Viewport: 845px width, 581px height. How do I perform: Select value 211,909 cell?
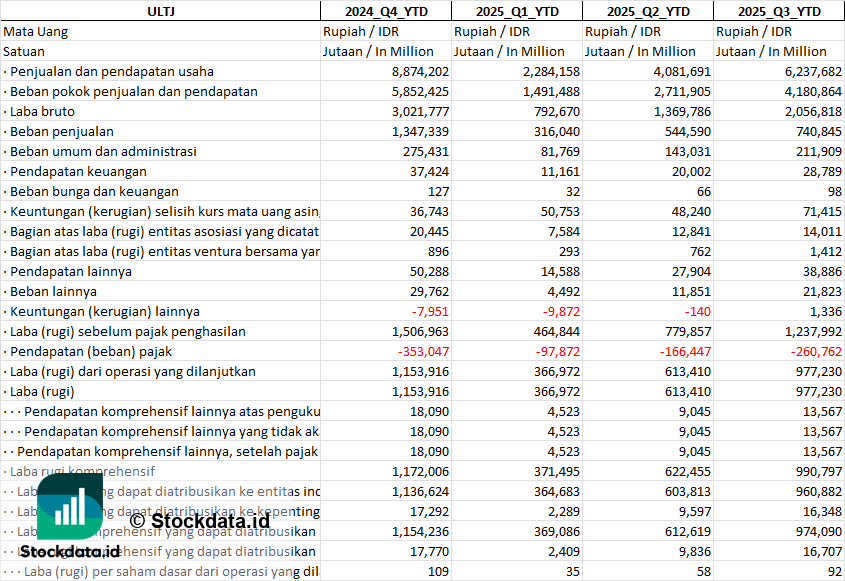pos(819,151)
